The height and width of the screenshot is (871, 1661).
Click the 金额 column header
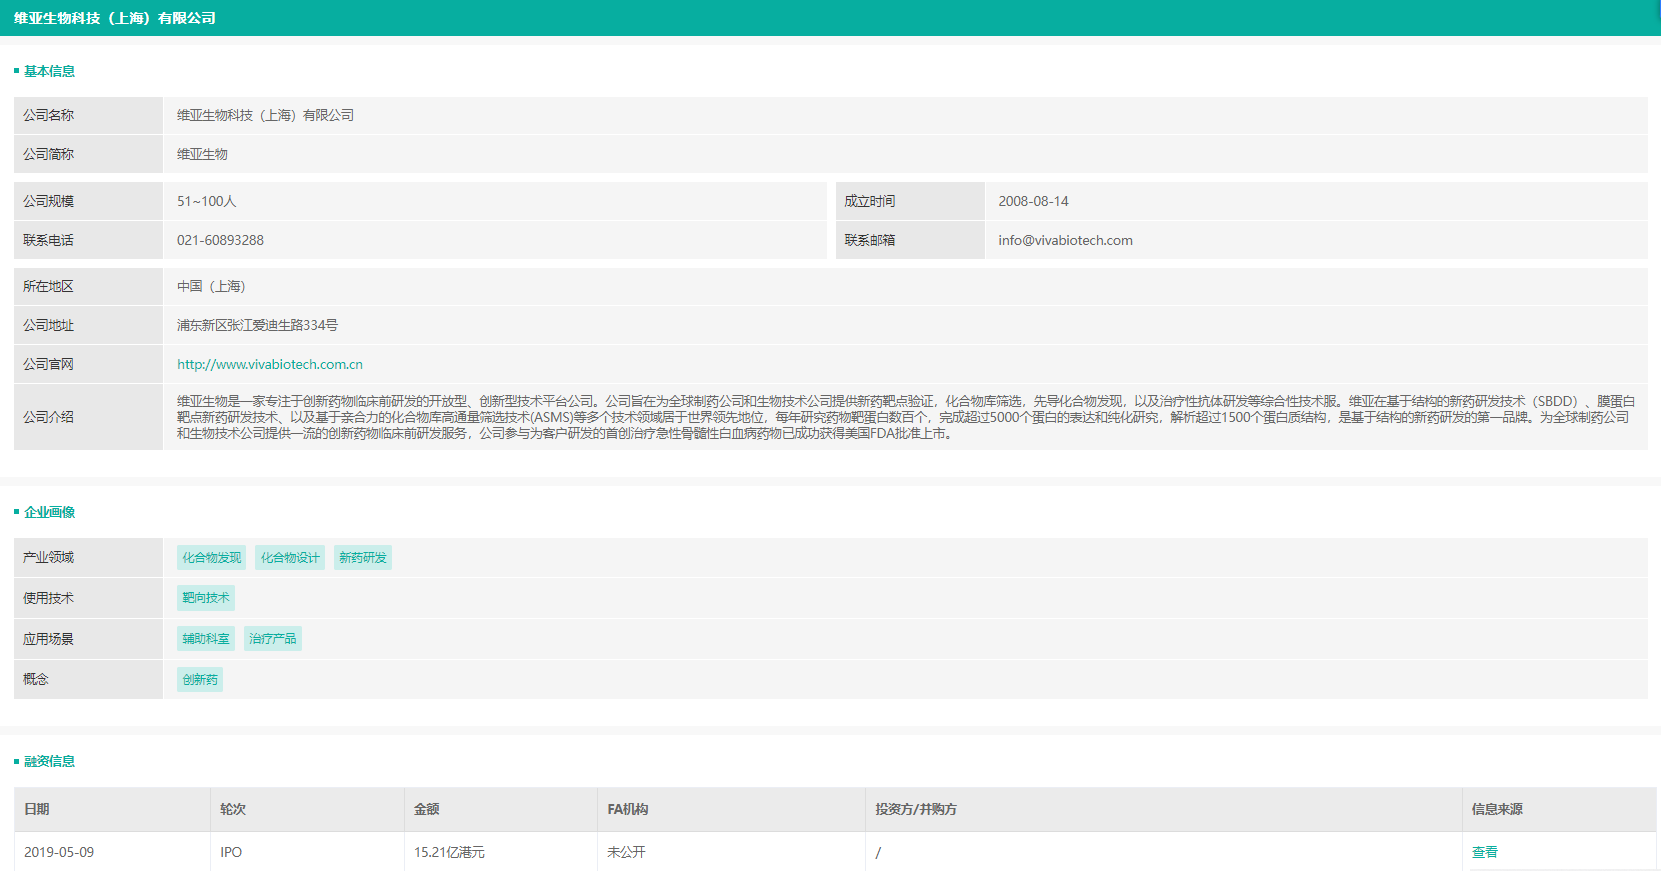pyautogui.click(x=427, y=809)
